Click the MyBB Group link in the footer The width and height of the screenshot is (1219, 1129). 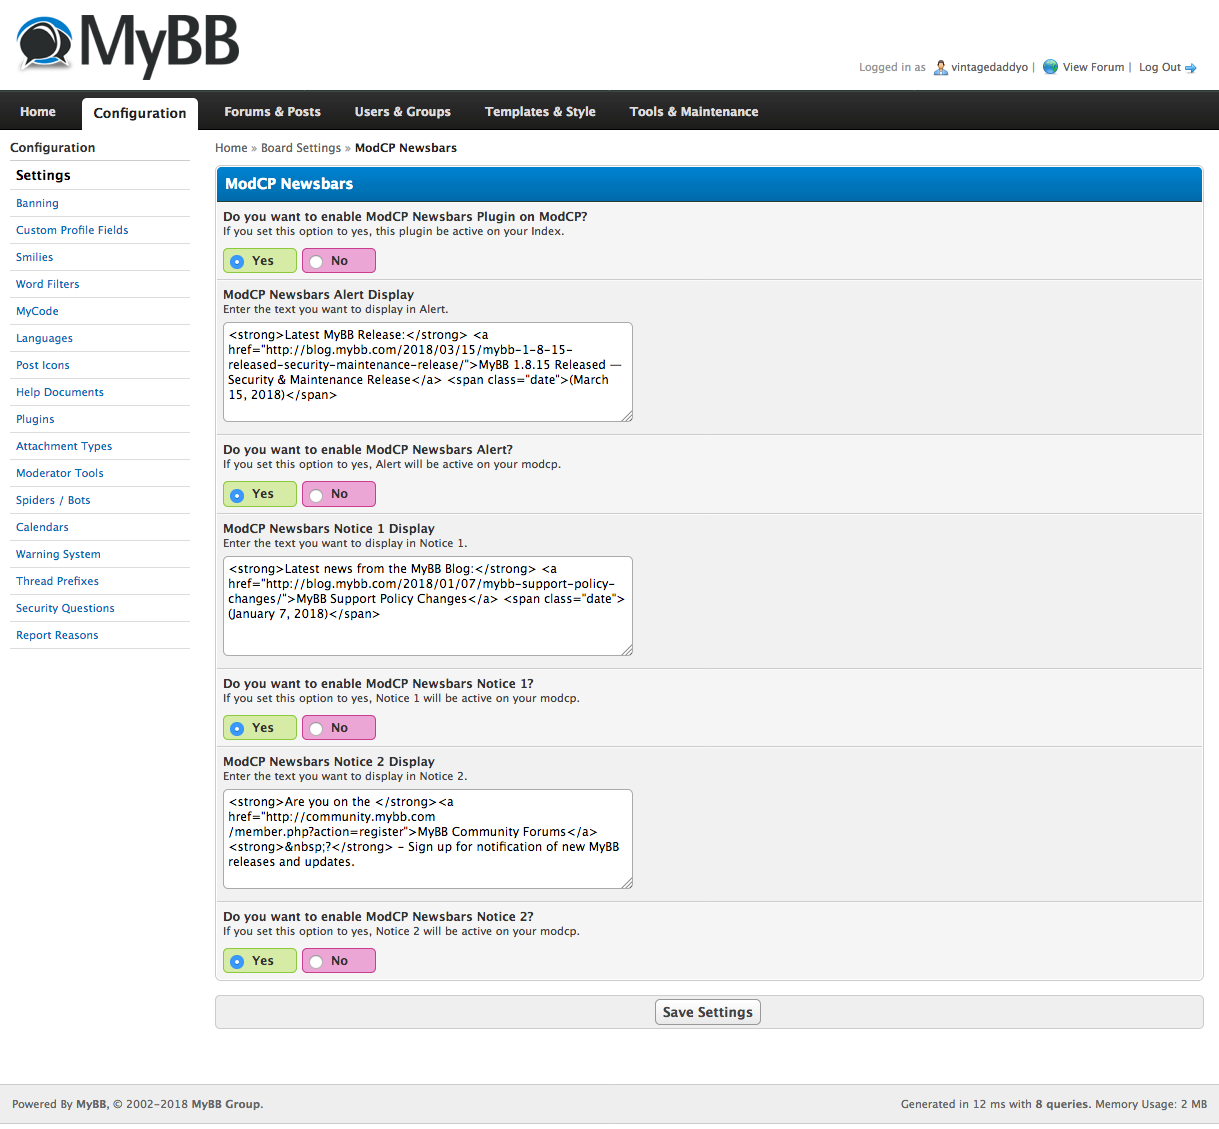pyautogui.click(x=226, y=1104)
